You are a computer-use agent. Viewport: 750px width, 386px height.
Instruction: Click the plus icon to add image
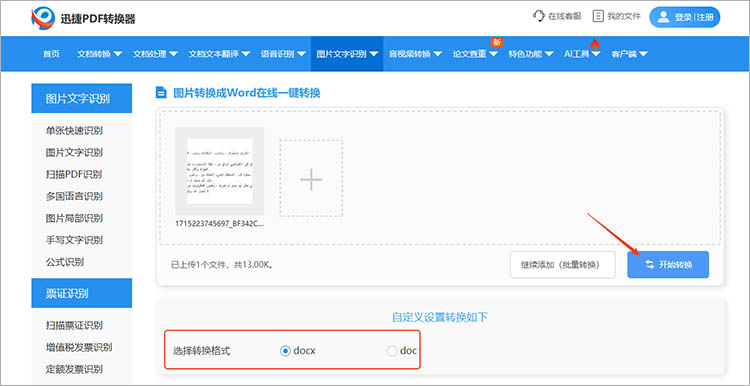coord(311,180)
